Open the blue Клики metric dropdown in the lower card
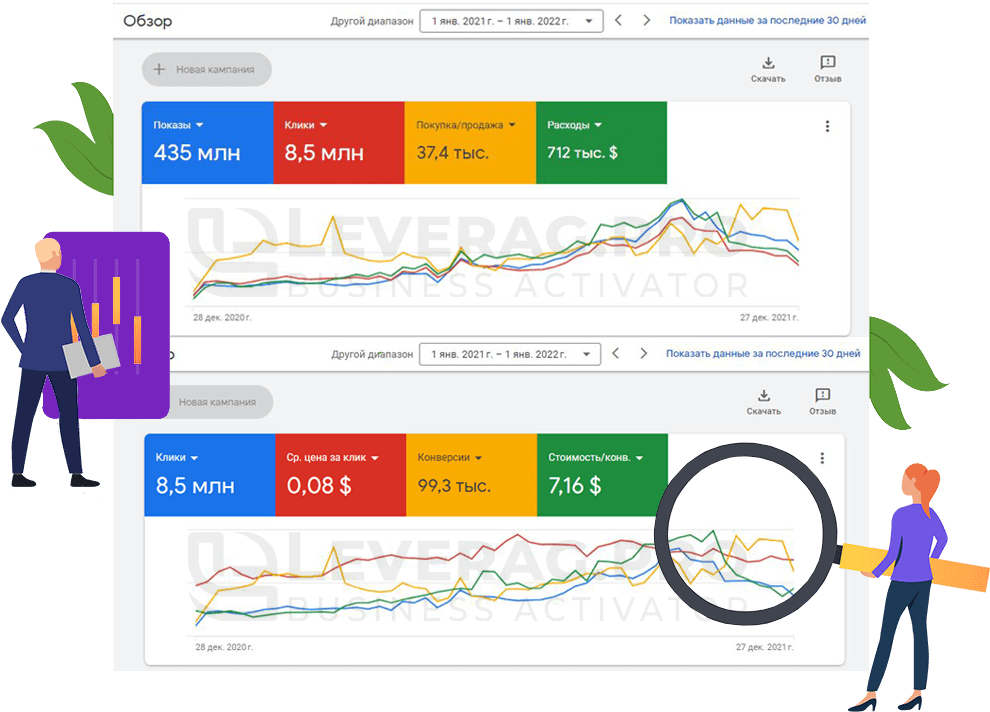This screenshot has width=990, height=712. click(177, 458)
